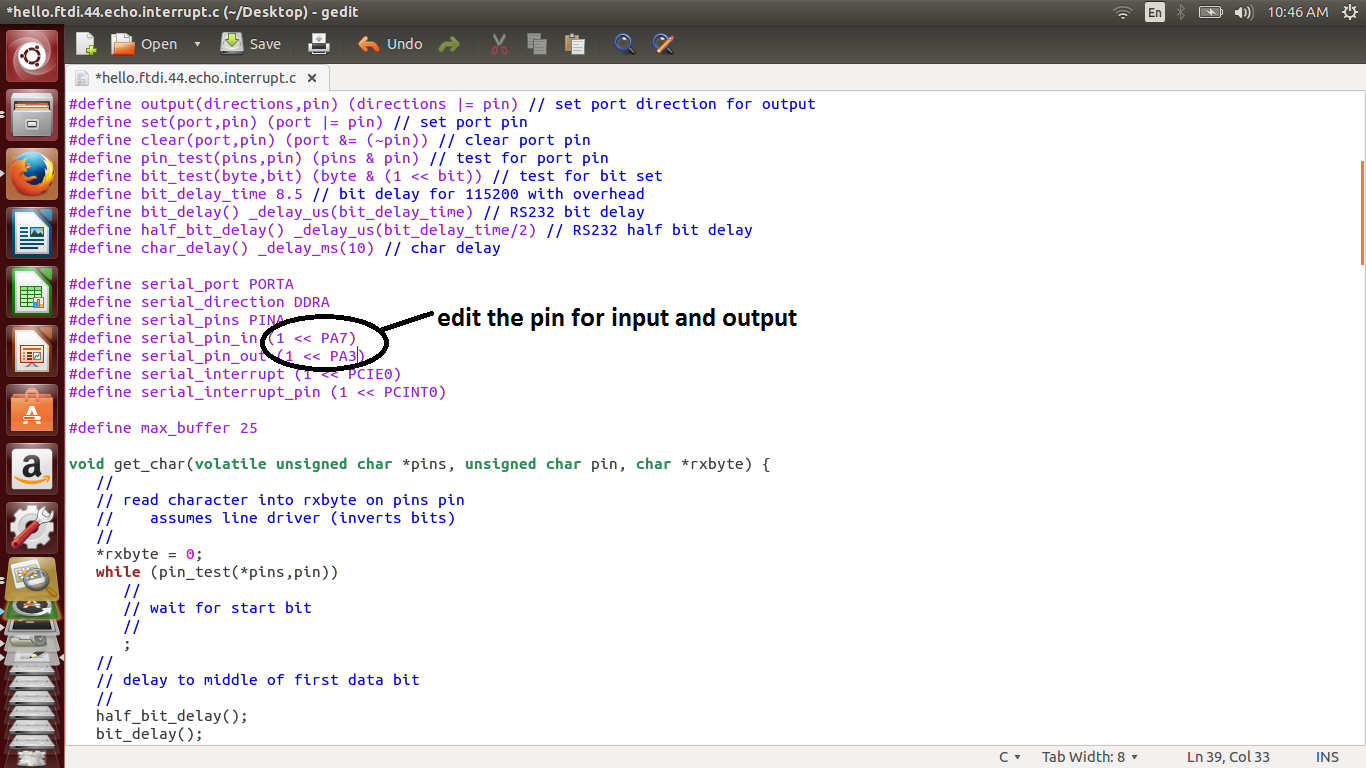Open Find and Replace tool icon
Image resolution: width=1366 pixels, height=768 pixels.
point(662,44)
